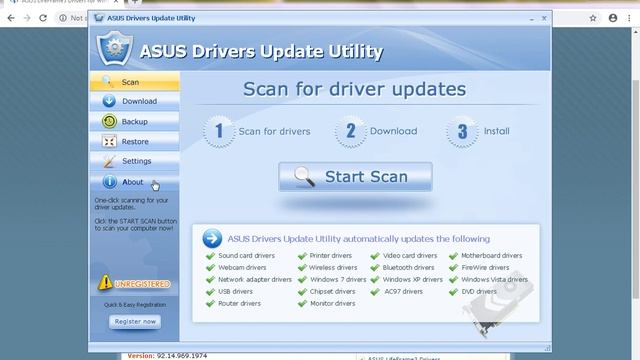Click the Scan for driver updates heading

coord(354,89)
